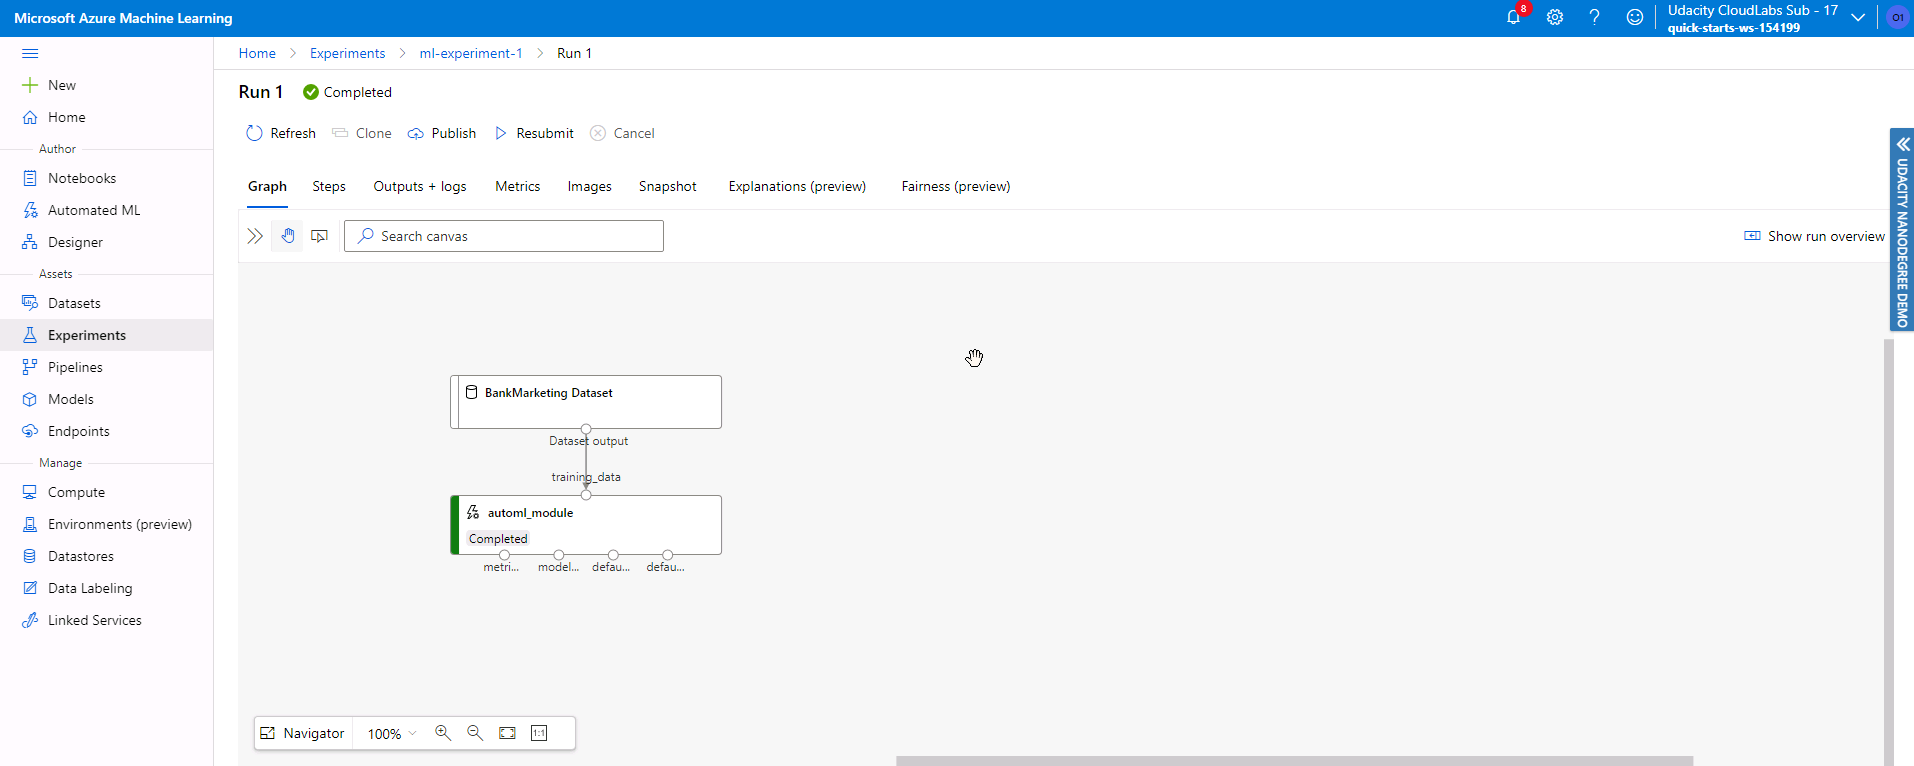The image size is (1914, 766).
Task: Collapse the hamburger navigation menu
Action: tap(30, 53)
